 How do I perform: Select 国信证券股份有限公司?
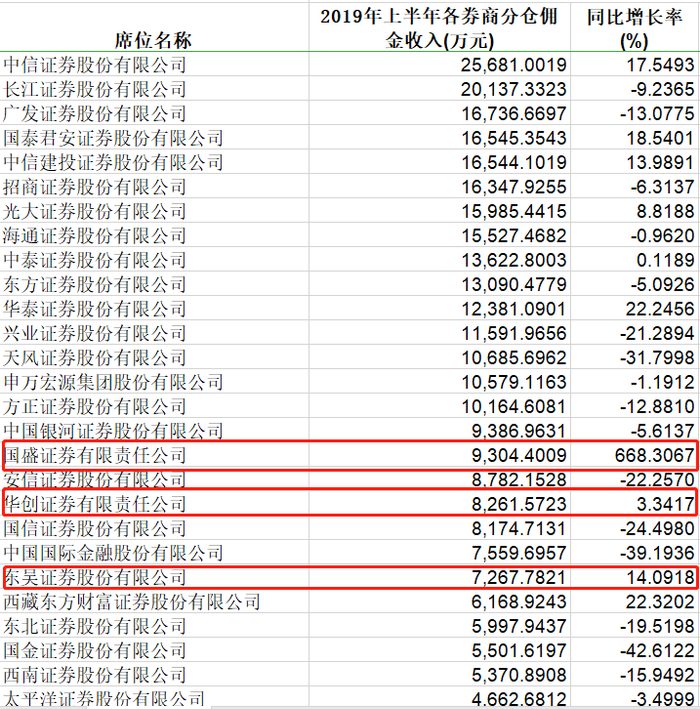point(95,529)
